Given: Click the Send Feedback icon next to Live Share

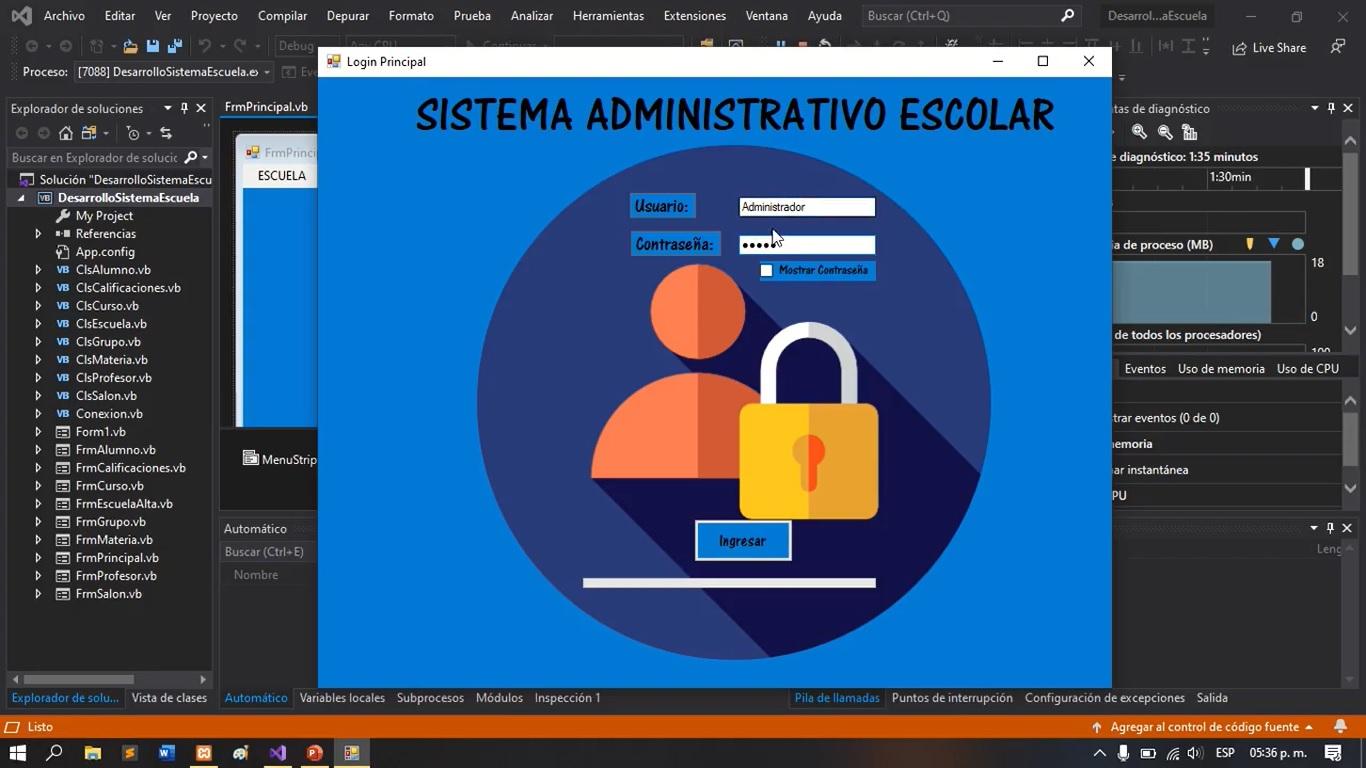Looking at the screenshot, I should pos(1335,47).
